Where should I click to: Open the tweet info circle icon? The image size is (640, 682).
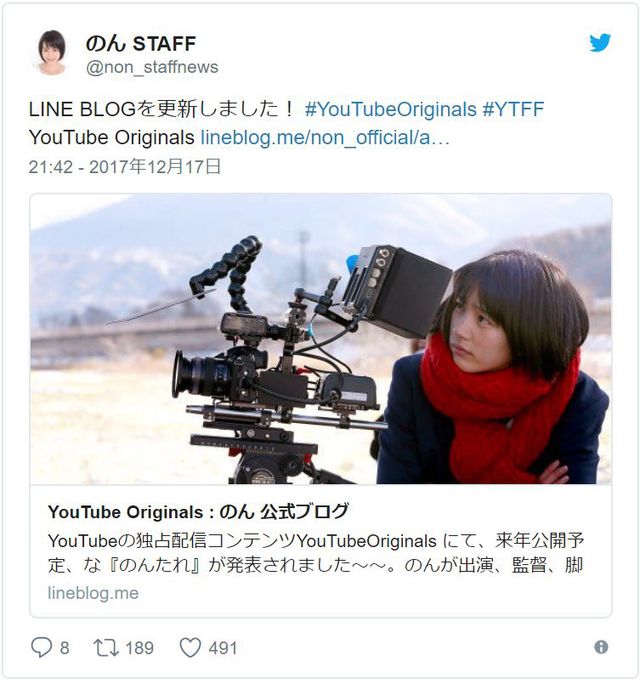pyautogui.click(x=601, y=647)
